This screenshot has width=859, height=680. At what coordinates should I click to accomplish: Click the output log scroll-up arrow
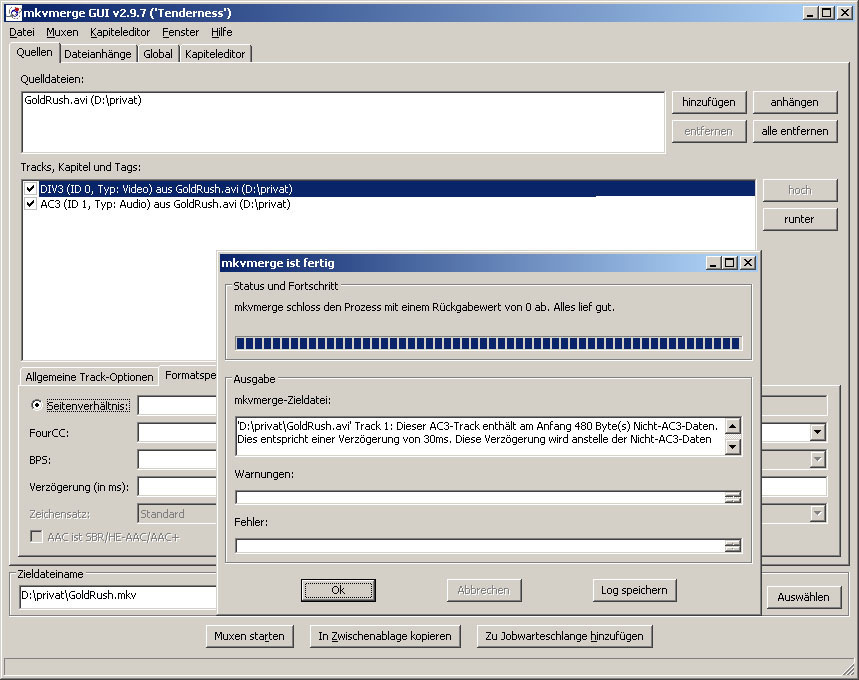[x=732, y=425]
